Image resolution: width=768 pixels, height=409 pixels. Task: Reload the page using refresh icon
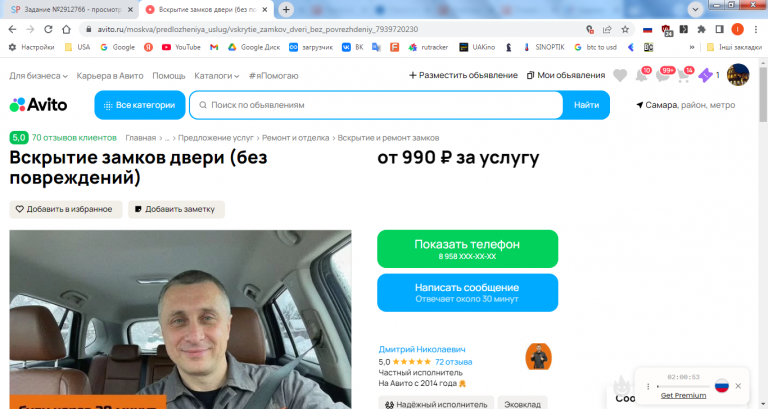point(48,29)
